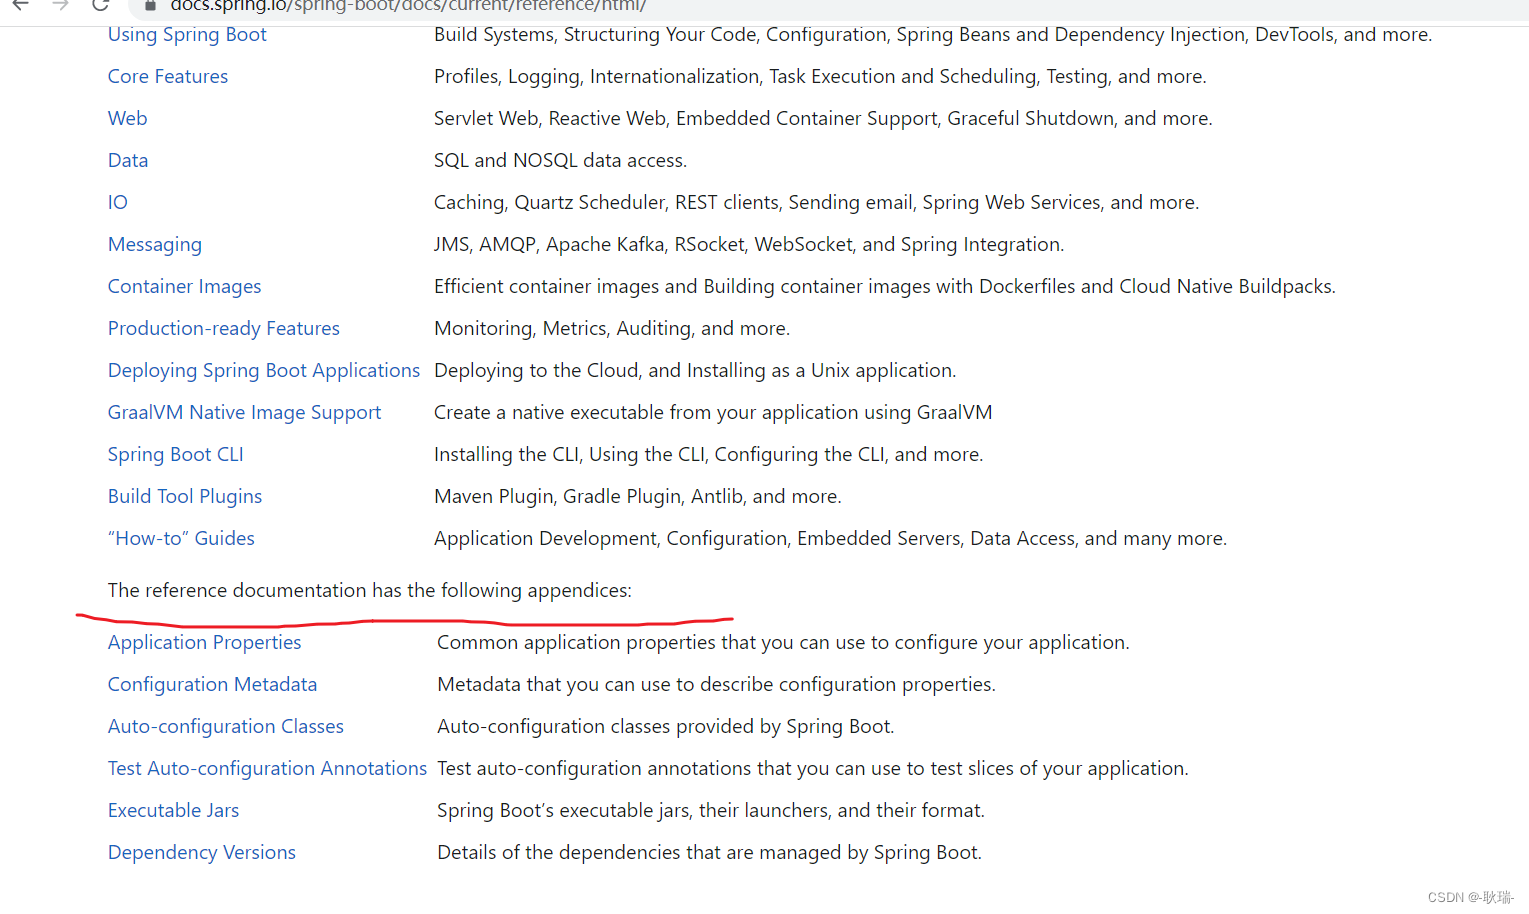This screenshot has width=1529, height=914.
Task: Open the Spring Boot CLI link
Action: (x=176, y=455)
